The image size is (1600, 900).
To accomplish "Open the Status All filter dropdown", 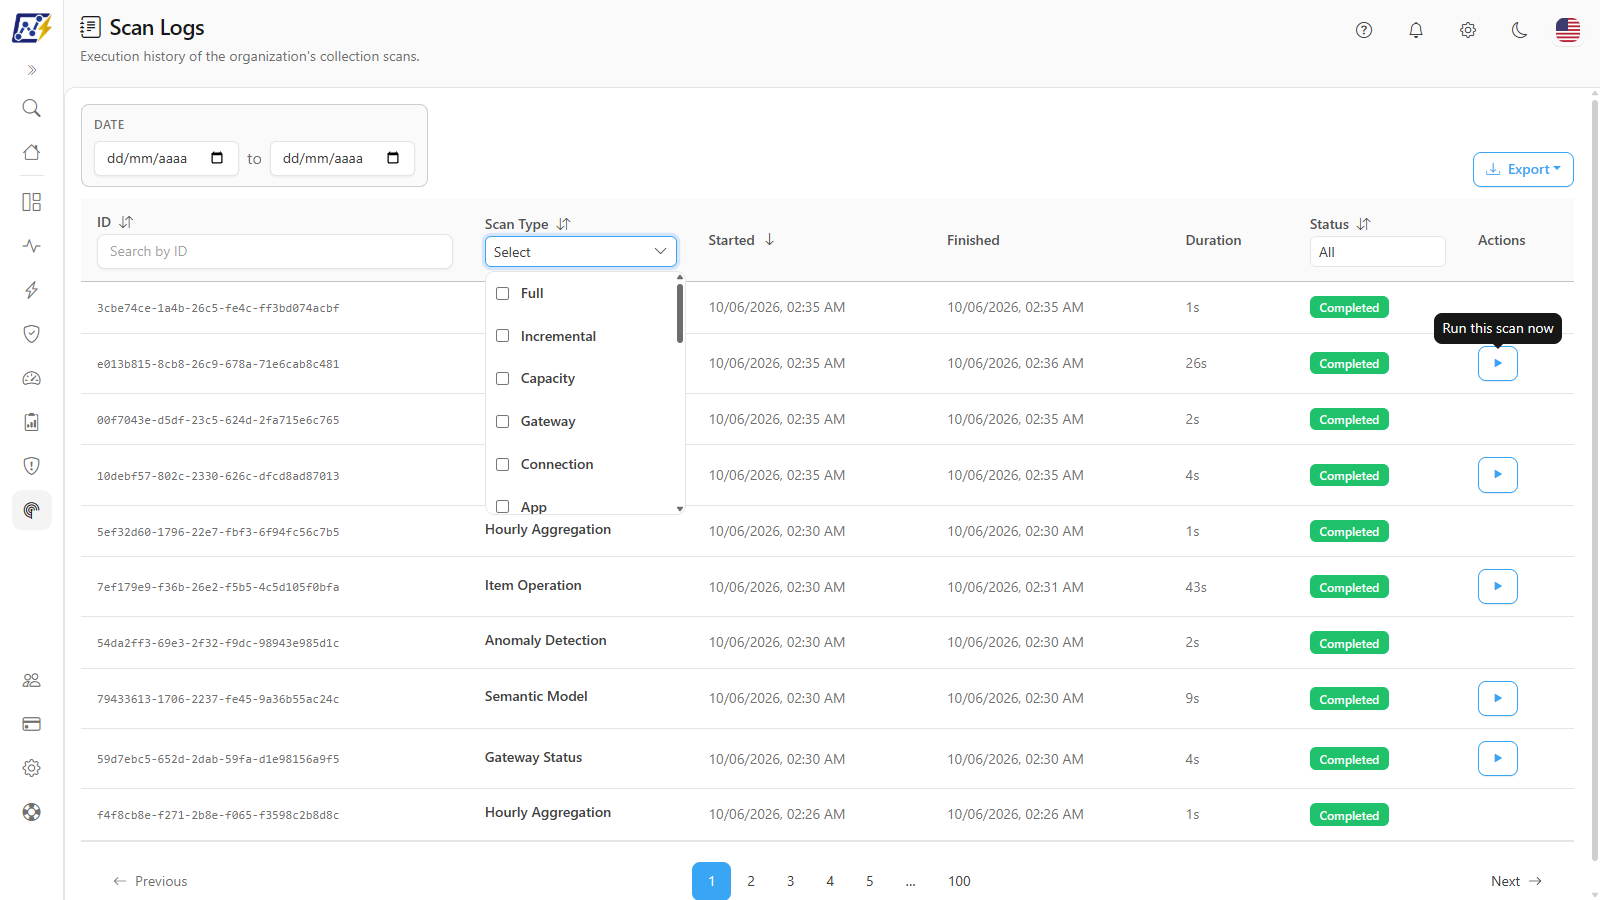I will point(1377,252).
